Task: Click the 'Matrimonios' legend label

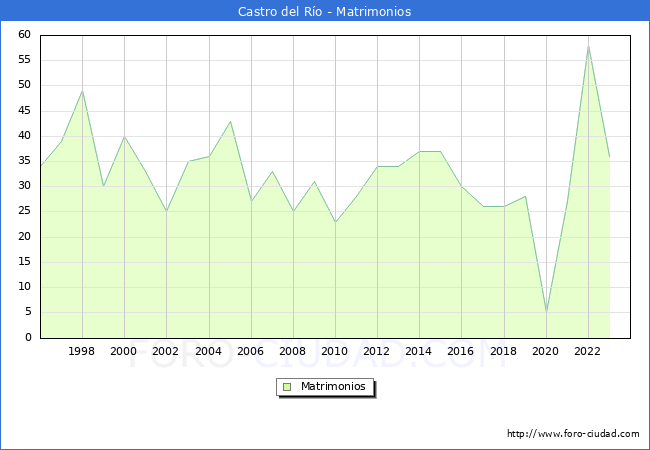Action: point(333,386)
